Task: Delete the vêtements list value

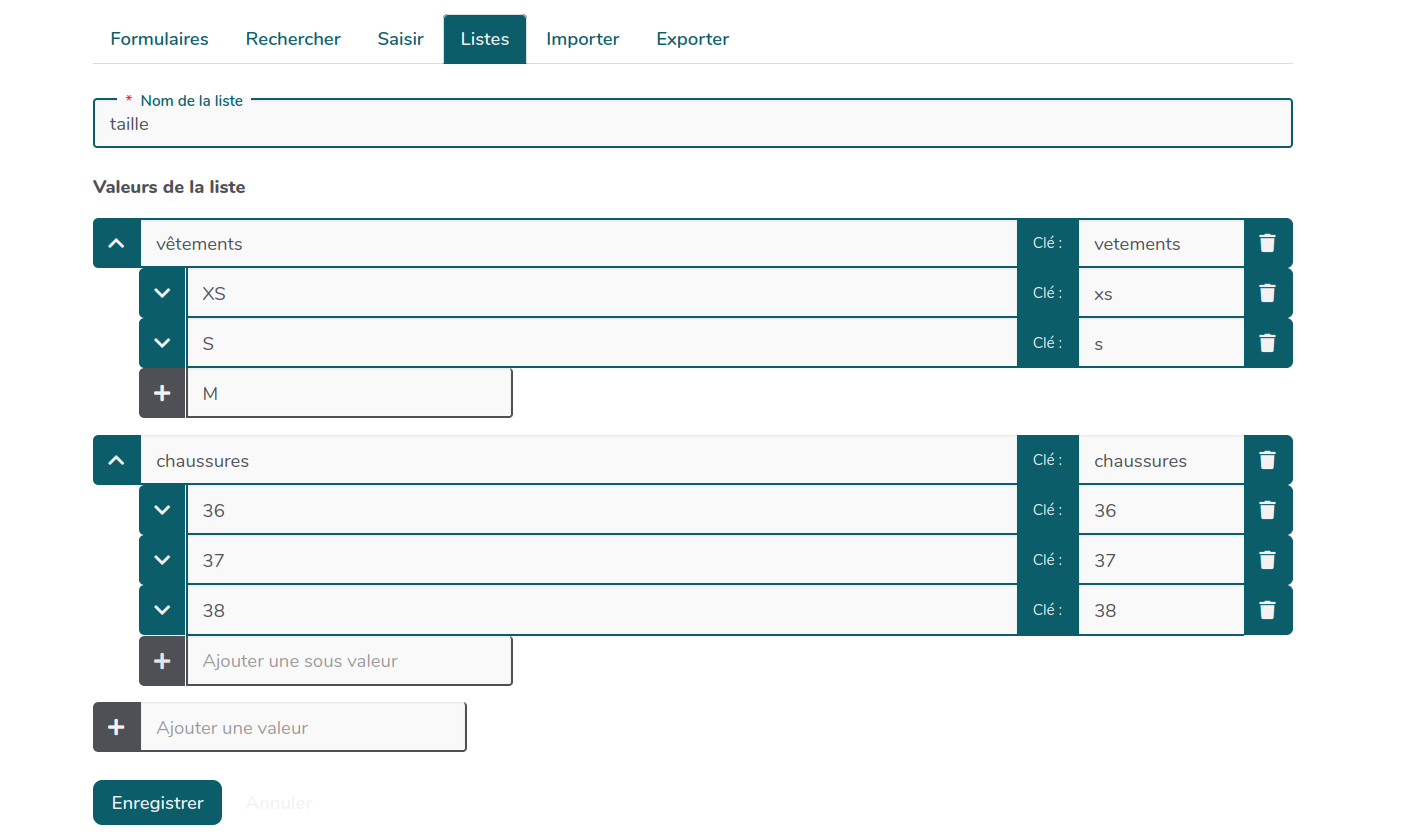Action: click(x=1267, y=243)
